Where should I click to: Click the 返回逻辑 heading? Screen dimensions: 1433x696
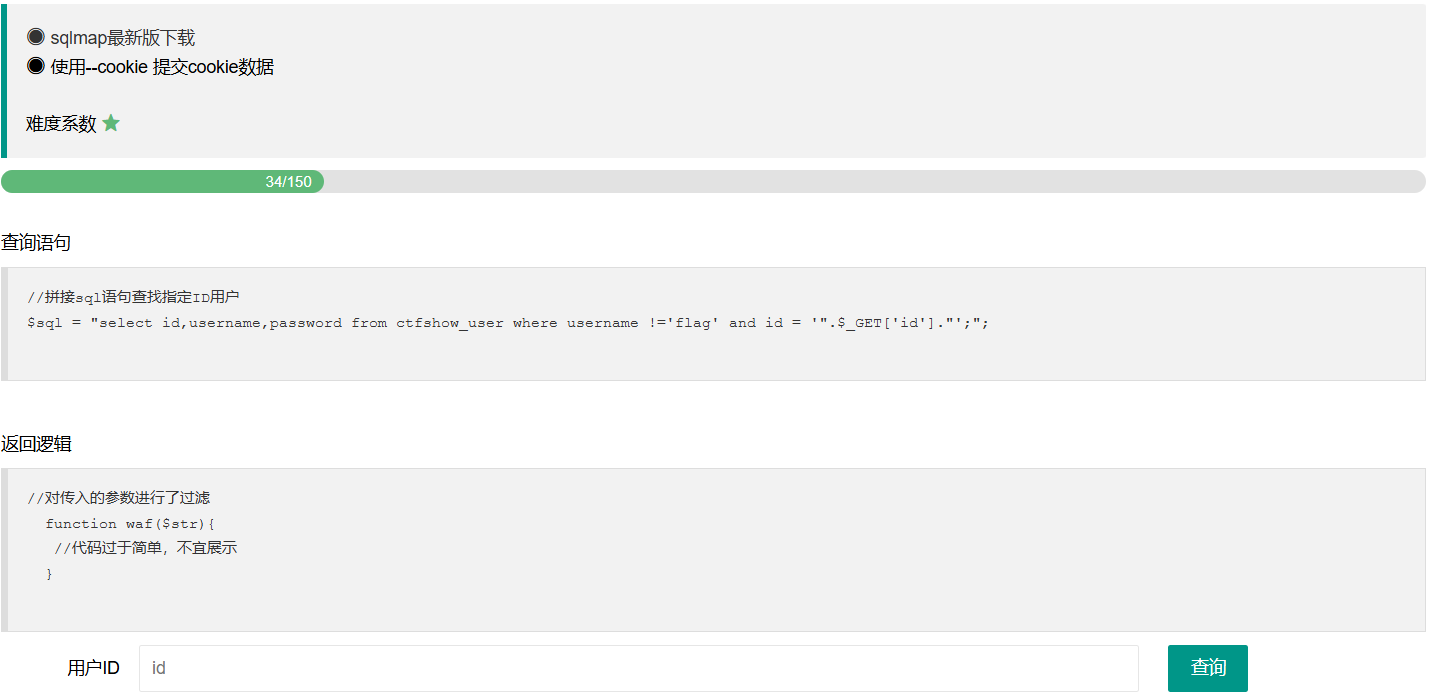tap(36, 444)
